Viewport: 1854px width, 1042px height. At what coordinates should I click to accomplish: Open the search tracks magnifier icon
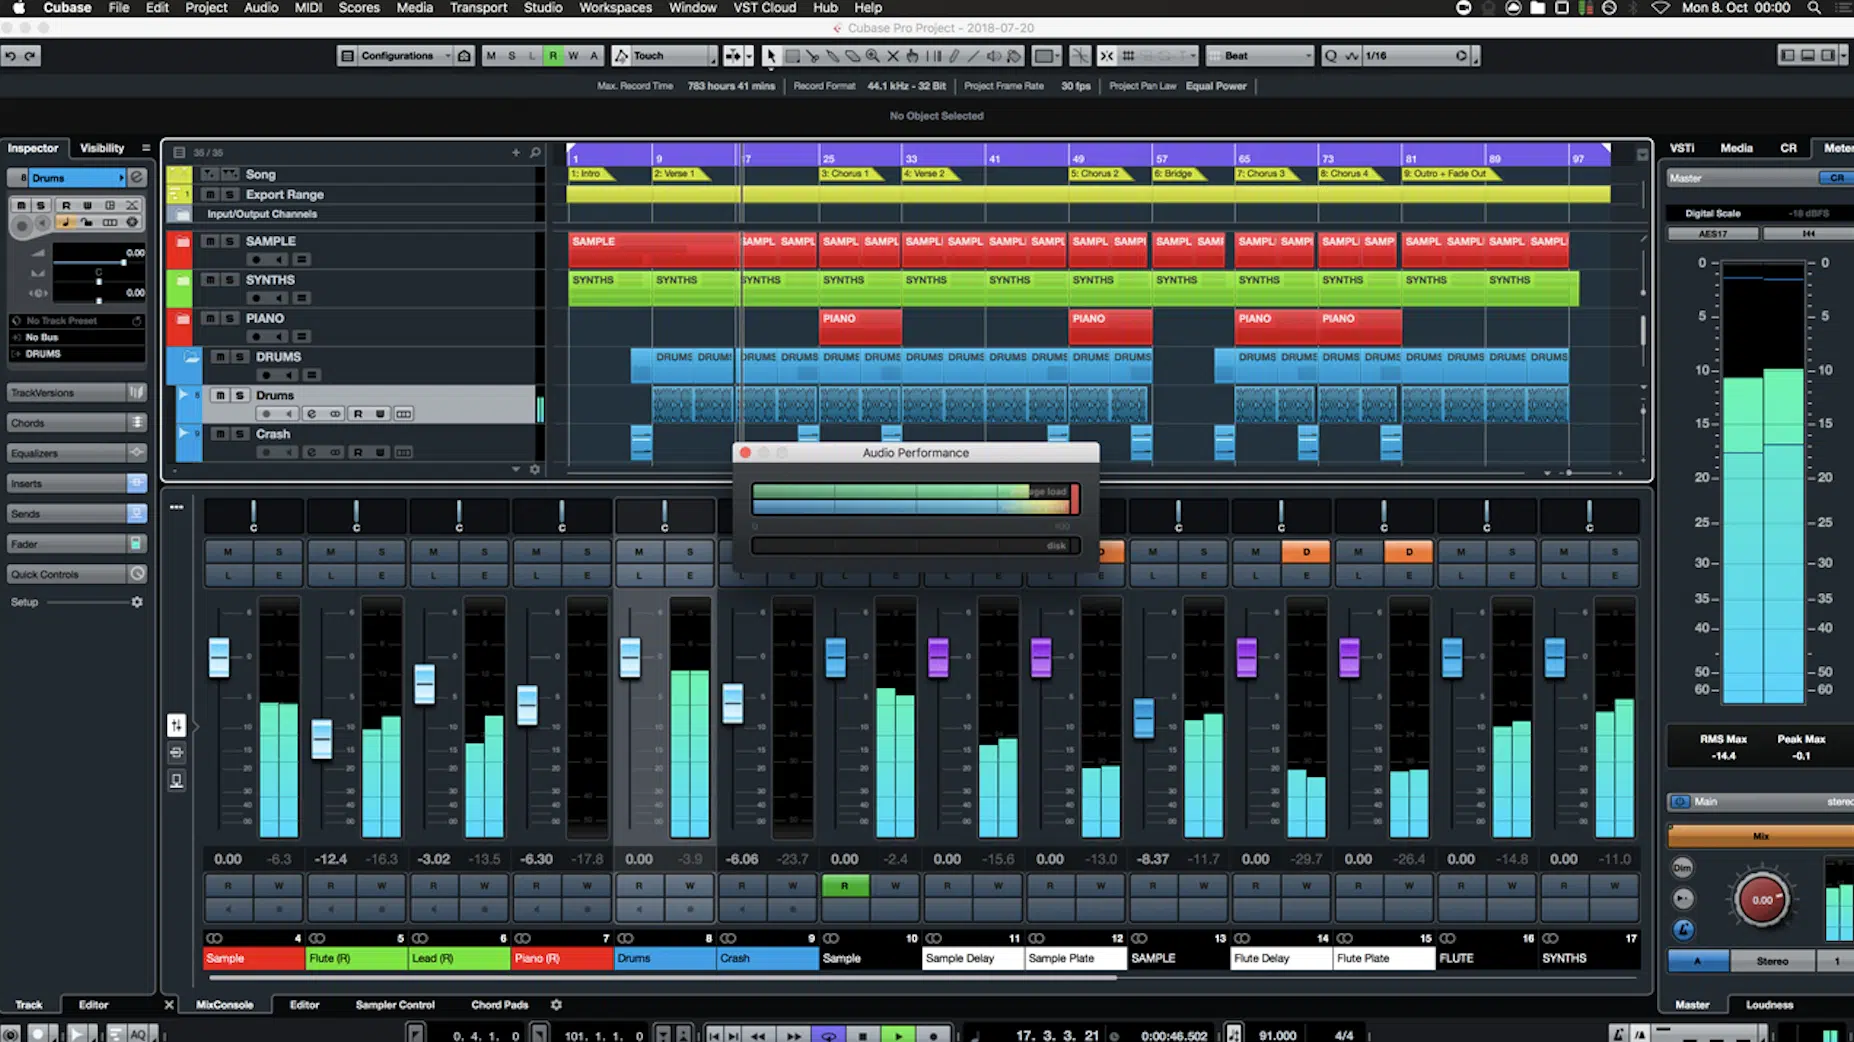coord(535,152)
